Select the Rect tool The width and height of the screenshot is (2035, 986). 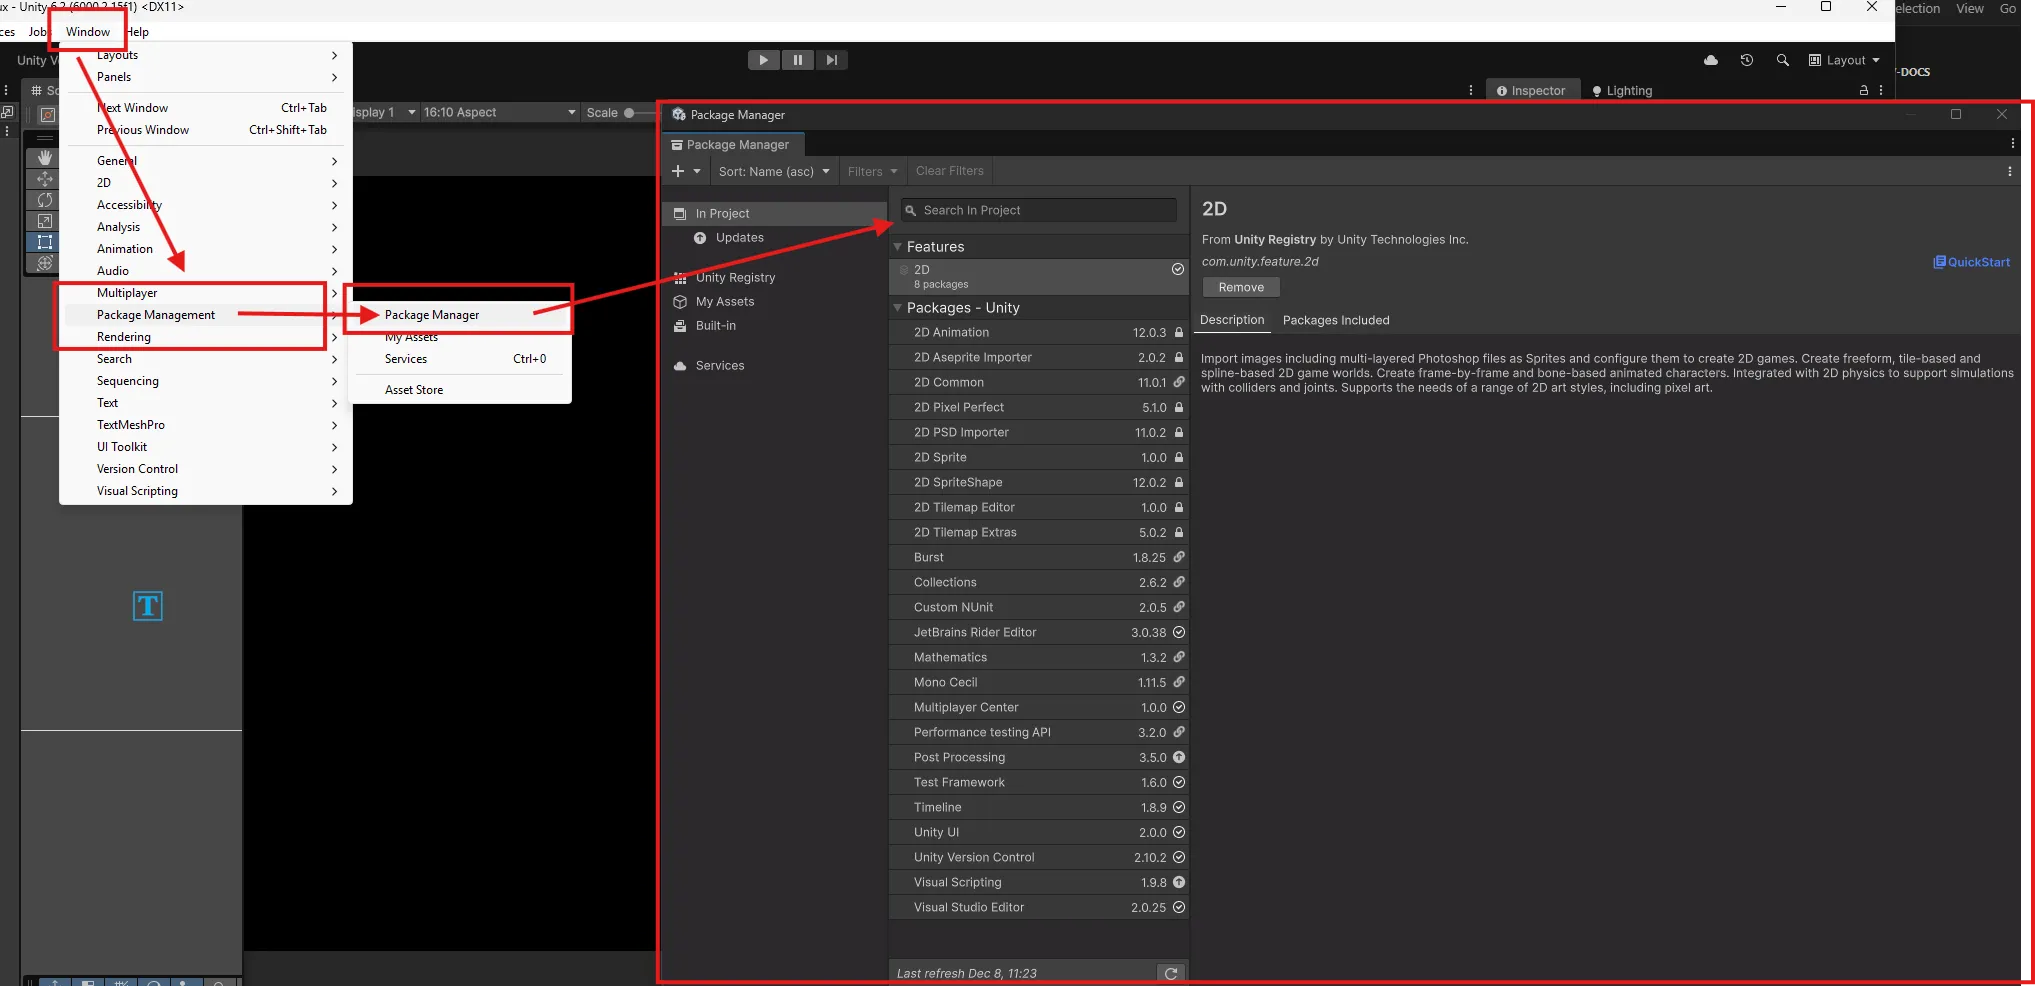(x=44, y=242)
